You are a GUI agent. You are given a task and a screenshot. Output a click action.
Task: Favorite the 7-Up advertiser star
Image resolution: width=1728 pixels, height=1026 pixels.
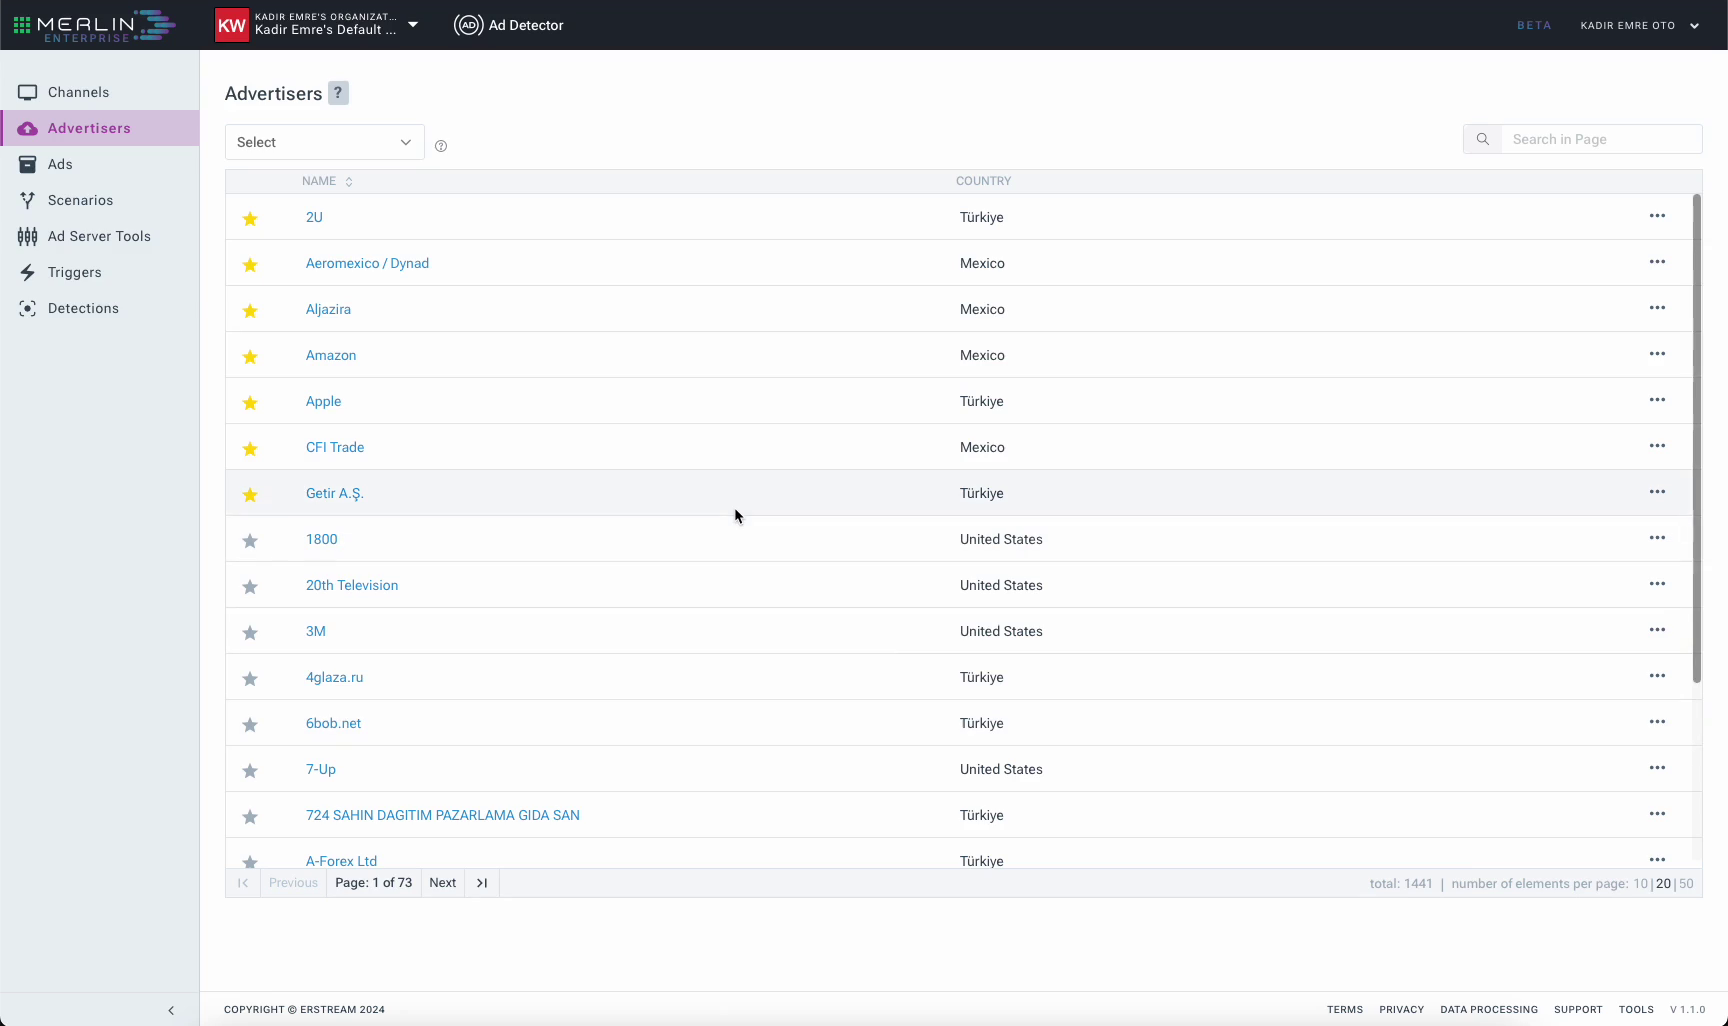click(250, 770)
